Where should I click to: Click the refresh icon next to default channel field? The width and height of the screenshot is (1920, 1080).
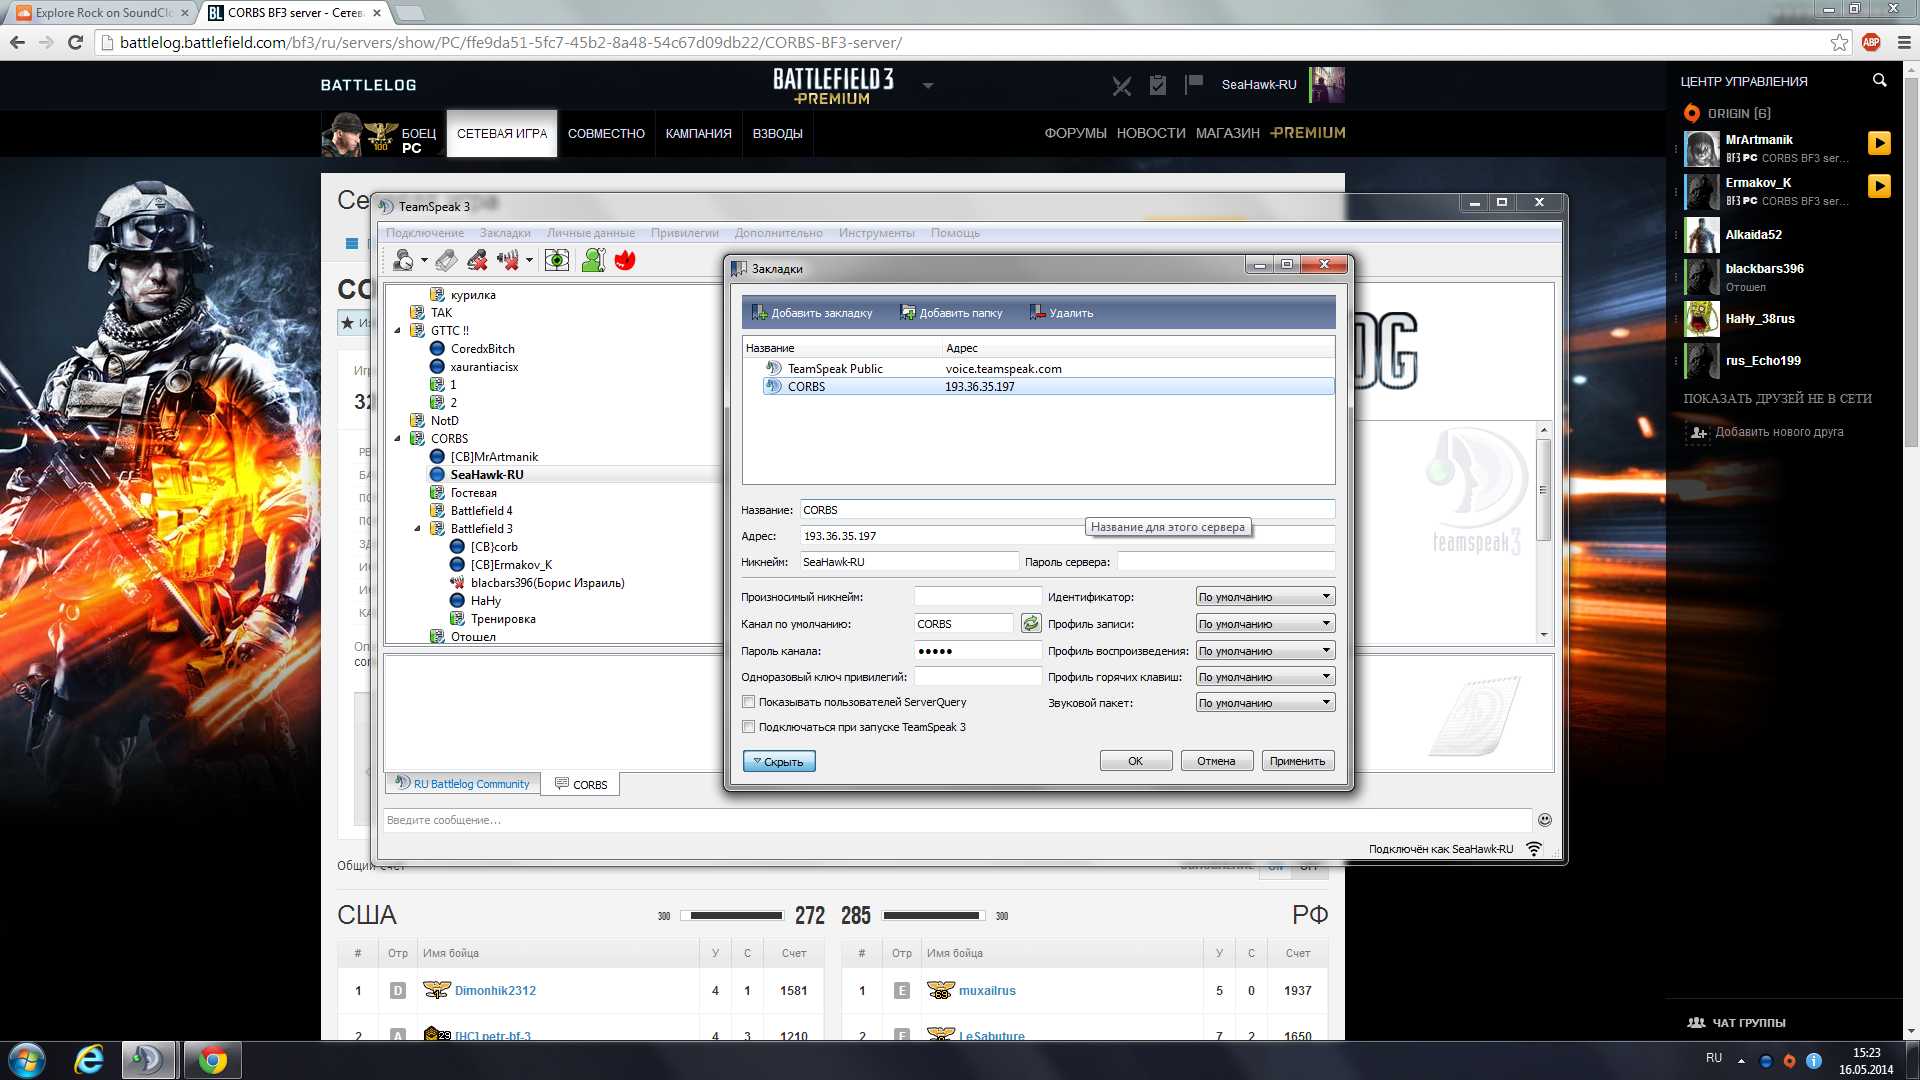(x=1031, y=623)
